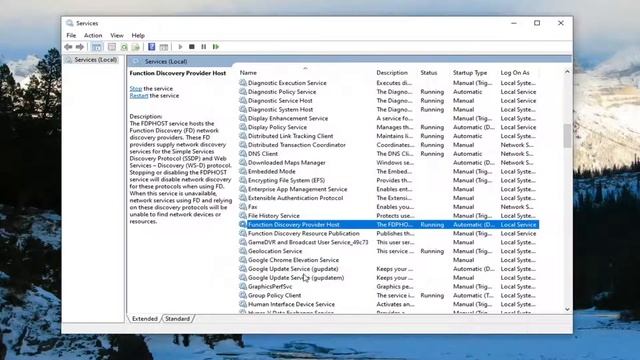The image size is (640, 360).
Task: Select Extensible Authentication Protocol
Action: pyautogui.click(x=388, y=198)
